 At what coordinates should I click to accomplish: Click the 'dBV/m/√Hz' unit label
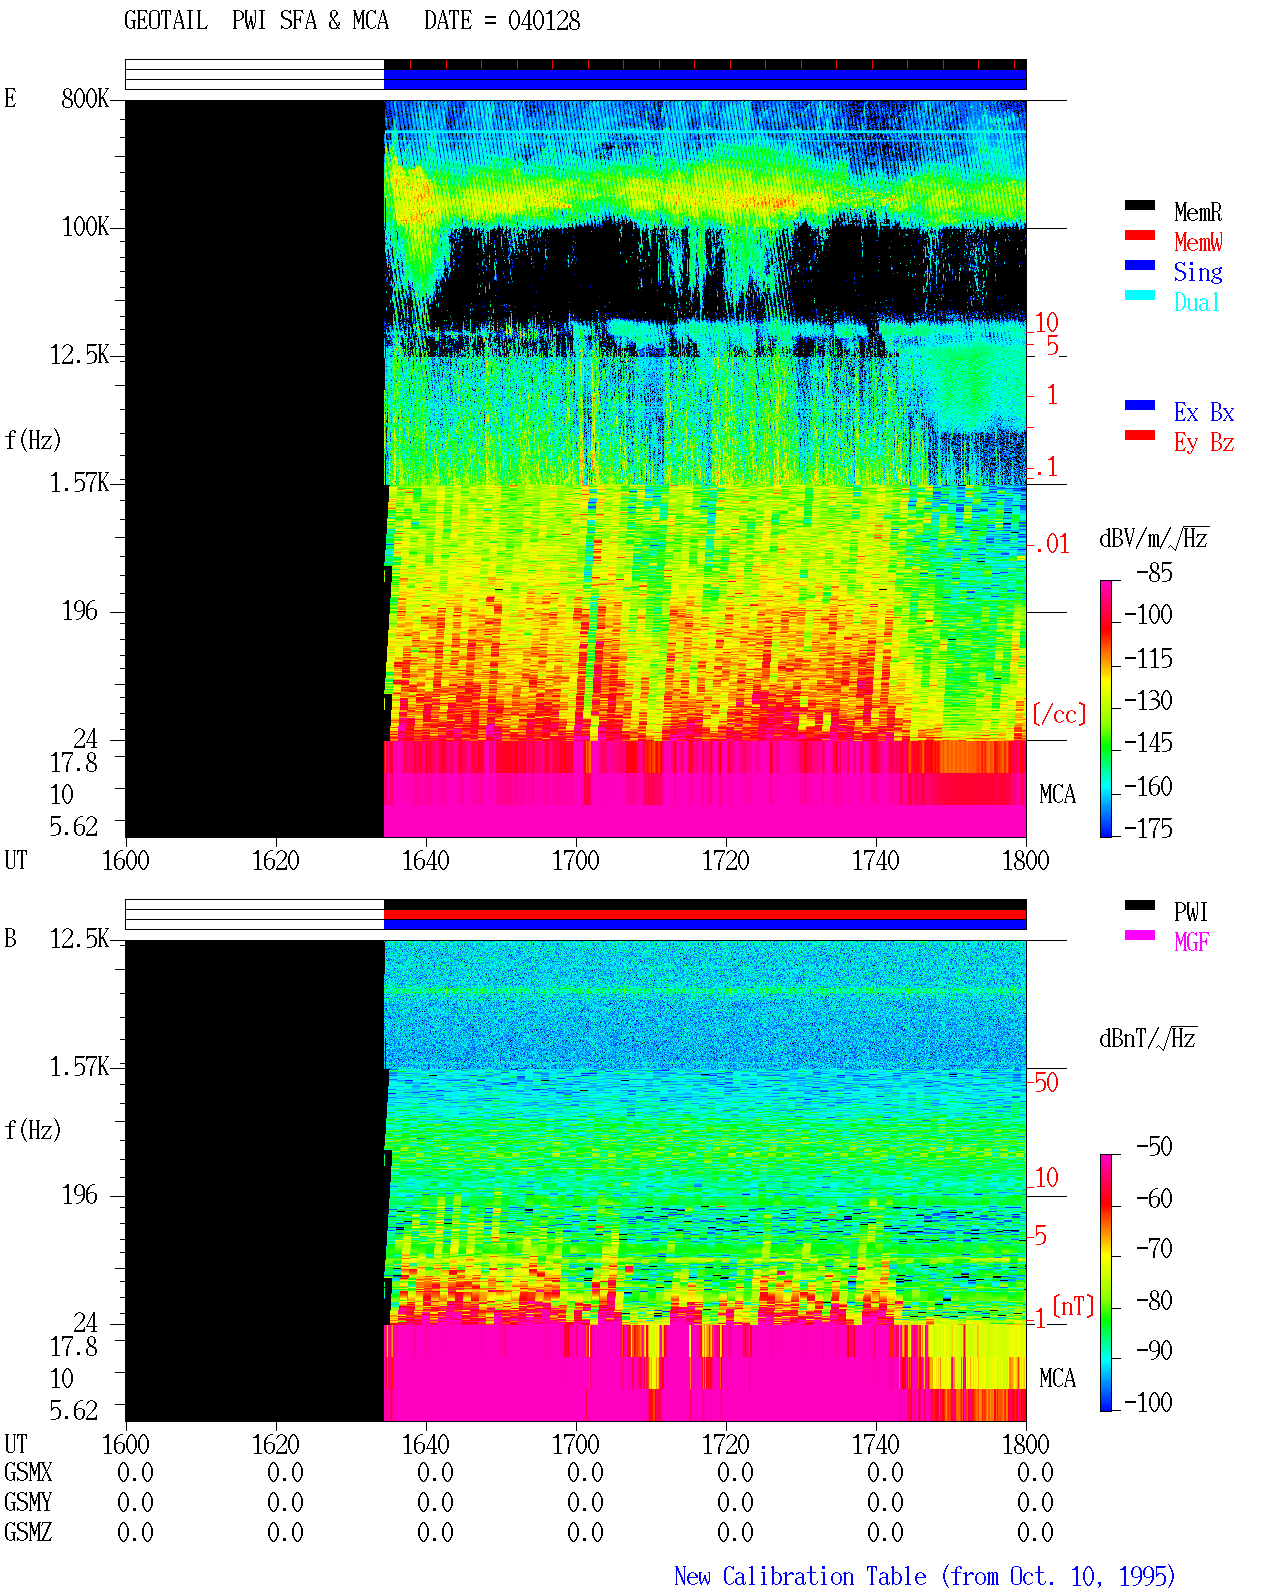coord(1154,538)
